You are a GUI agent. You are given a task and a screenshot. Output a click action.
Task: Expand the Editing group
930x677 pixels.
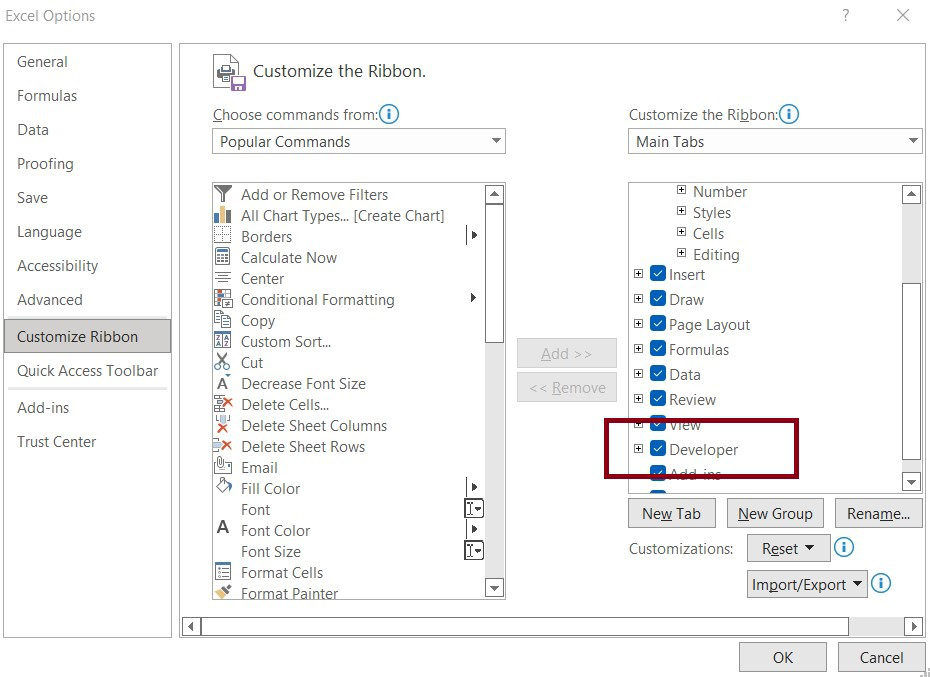[x=681, y=253]
